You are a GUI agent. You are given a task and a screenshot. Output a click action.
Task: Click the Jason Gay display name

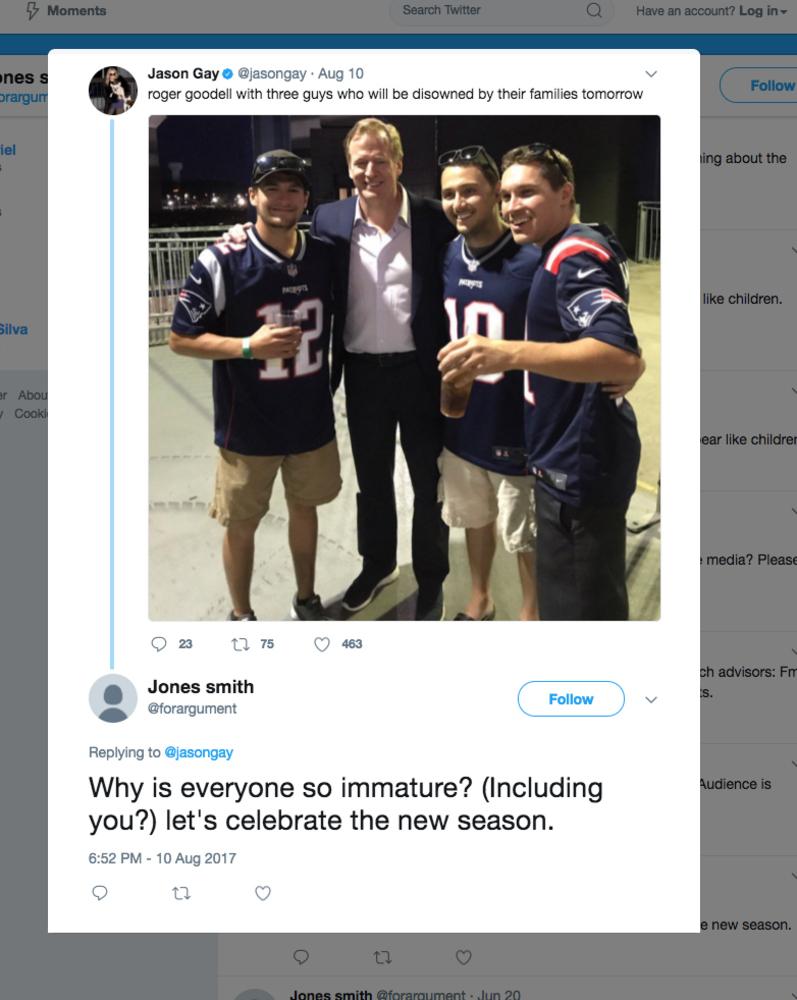click(x=183, y=73)
